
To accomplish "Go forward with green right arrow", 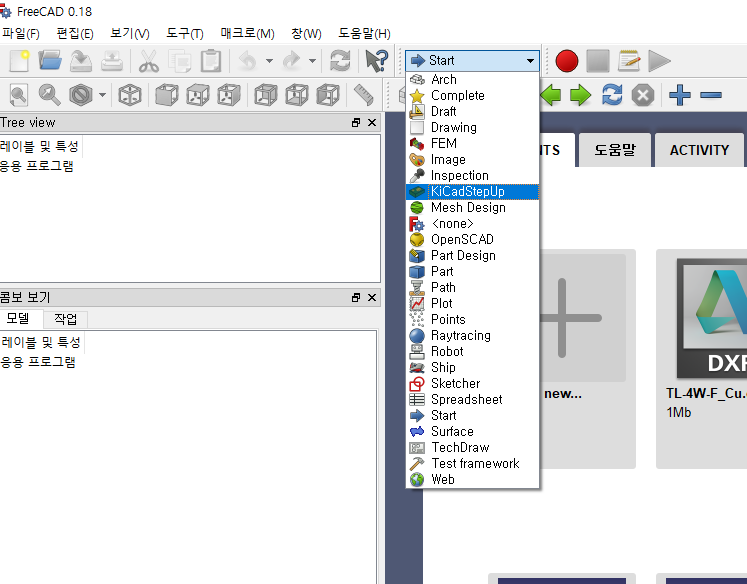I will tap(580, 95).
